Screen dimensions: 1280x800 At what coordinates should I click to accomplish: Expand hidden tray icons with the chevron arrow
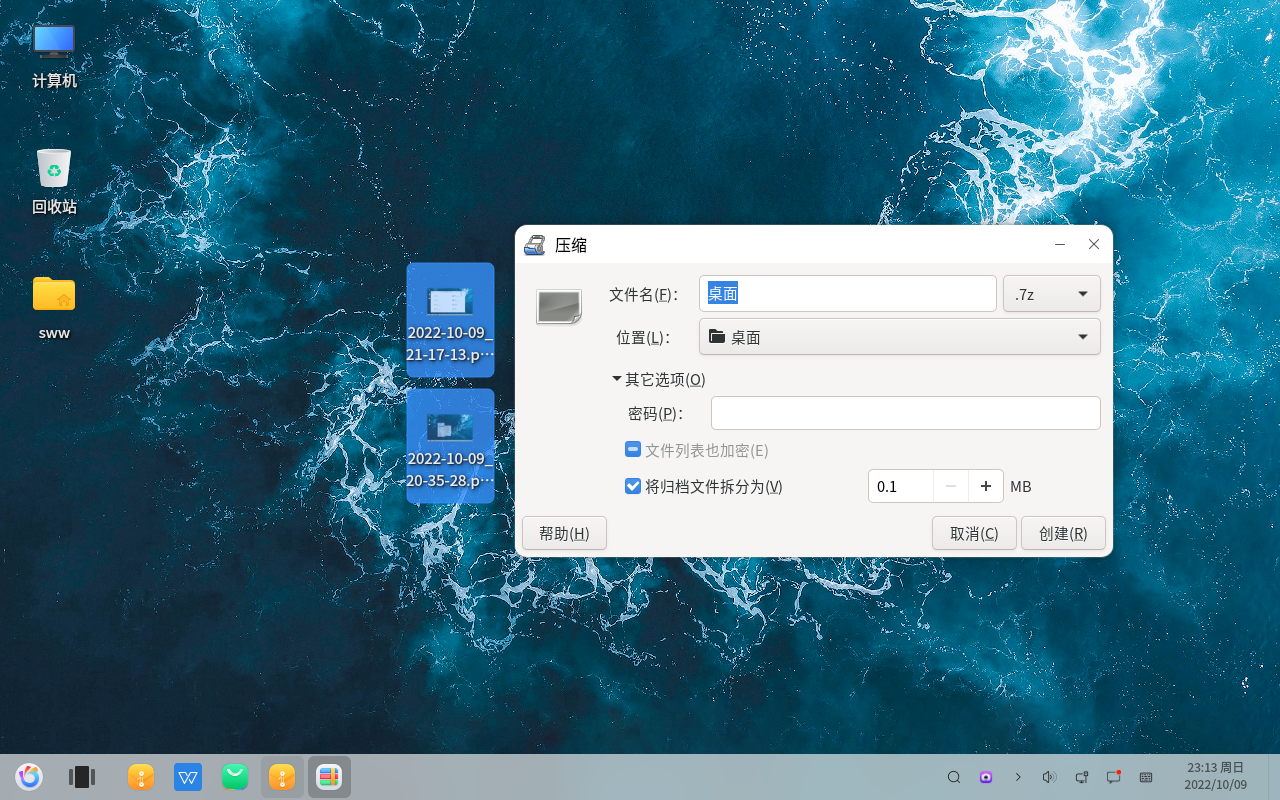1018,777
